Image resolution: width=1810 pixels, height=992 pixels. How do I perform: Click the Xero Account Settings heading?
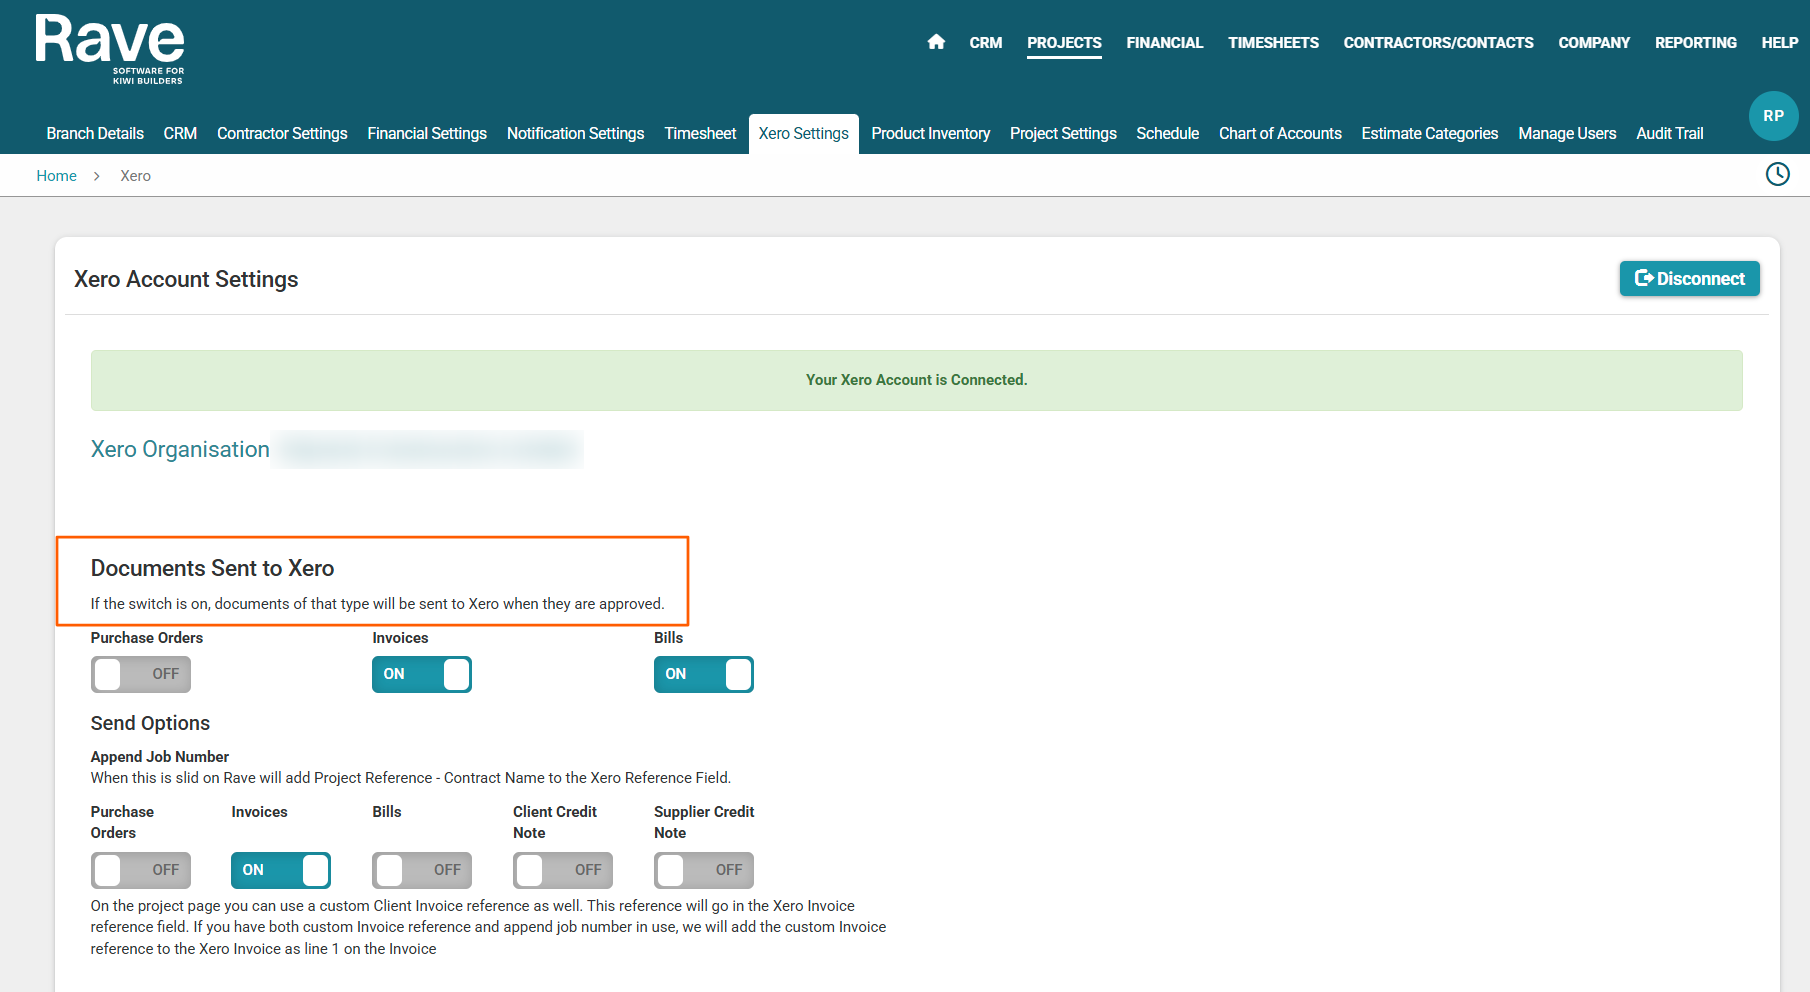(186, 279)
